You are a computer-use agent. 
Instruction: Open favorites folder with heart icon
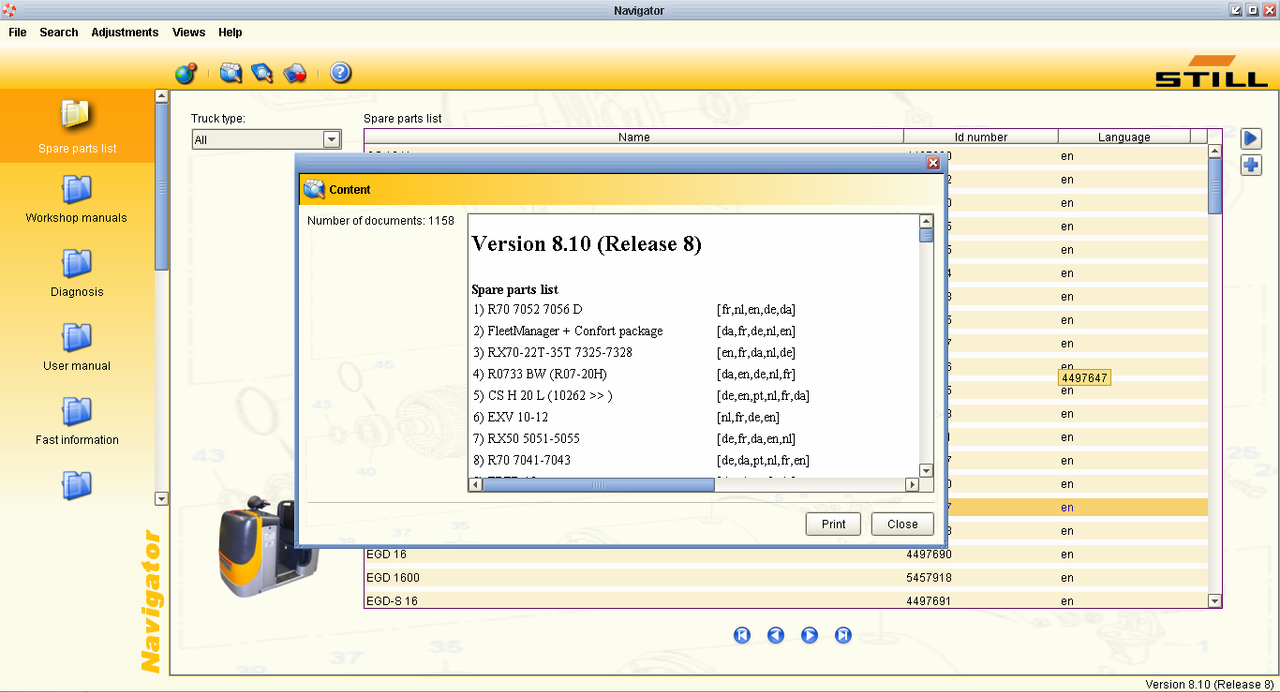(x=294, y=73)
